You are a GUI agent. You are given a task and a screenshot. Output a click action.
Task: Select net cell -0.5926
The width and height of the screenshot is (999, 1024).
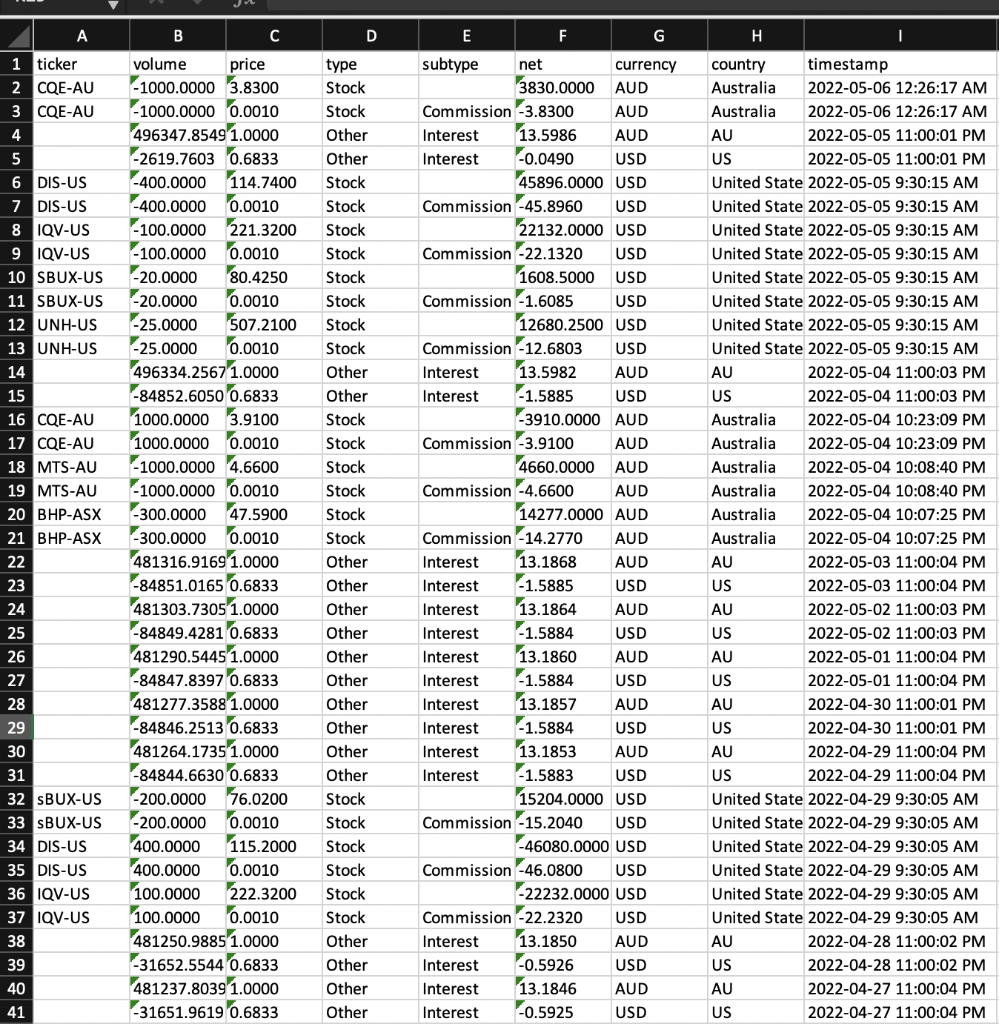pos(563,965)
